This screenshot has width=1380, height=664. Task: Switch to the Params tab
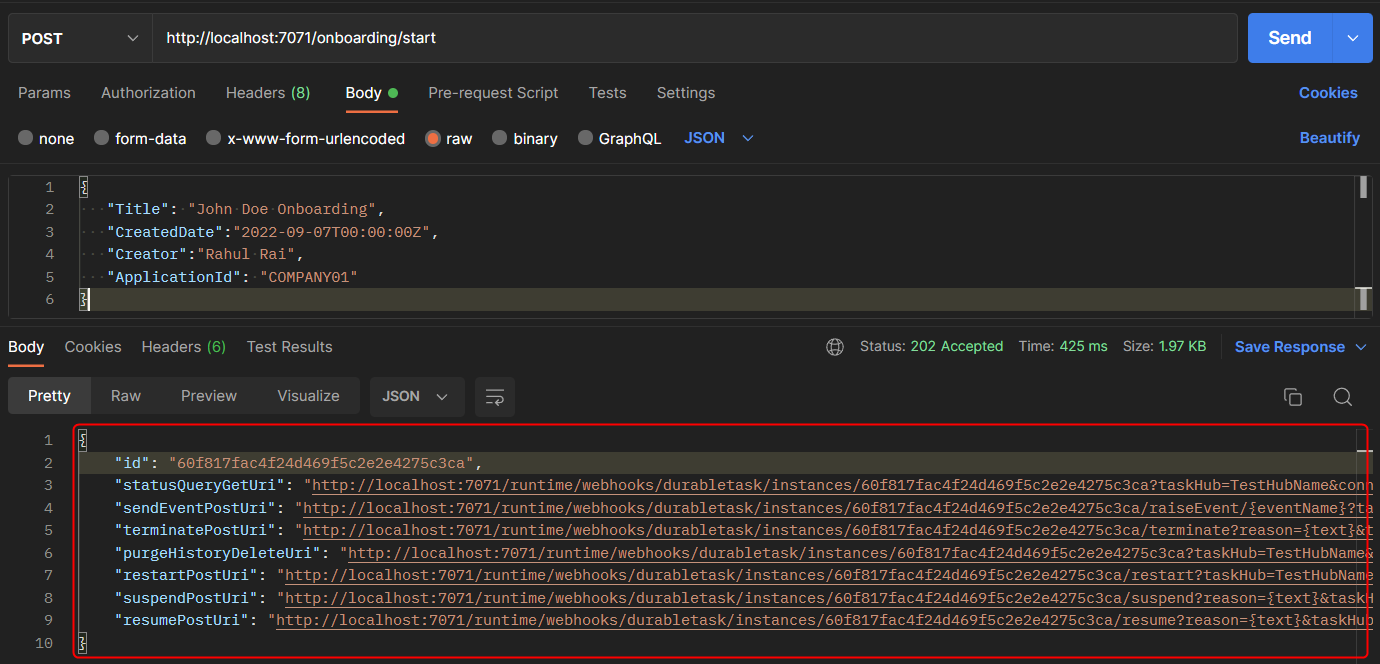coord(44,93)
